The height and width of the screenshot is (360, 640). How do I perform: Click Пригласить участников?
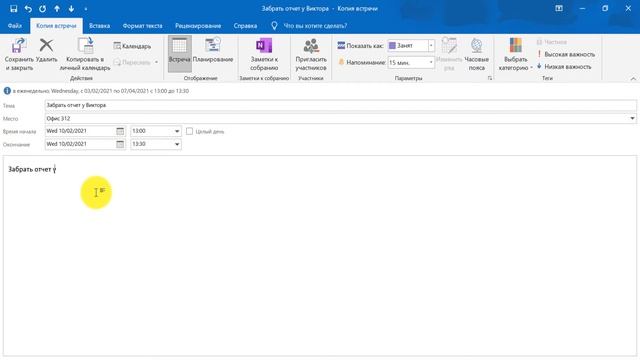pos(311,54)
